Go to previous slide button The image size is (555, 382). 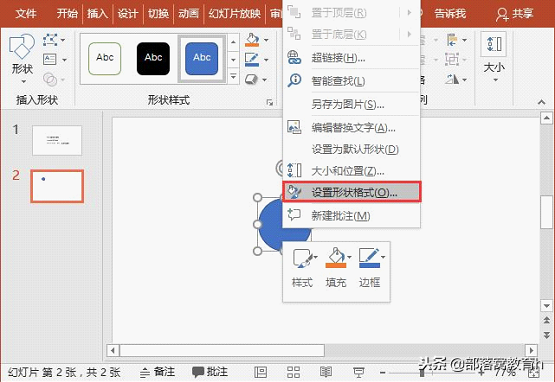point(547,321)
